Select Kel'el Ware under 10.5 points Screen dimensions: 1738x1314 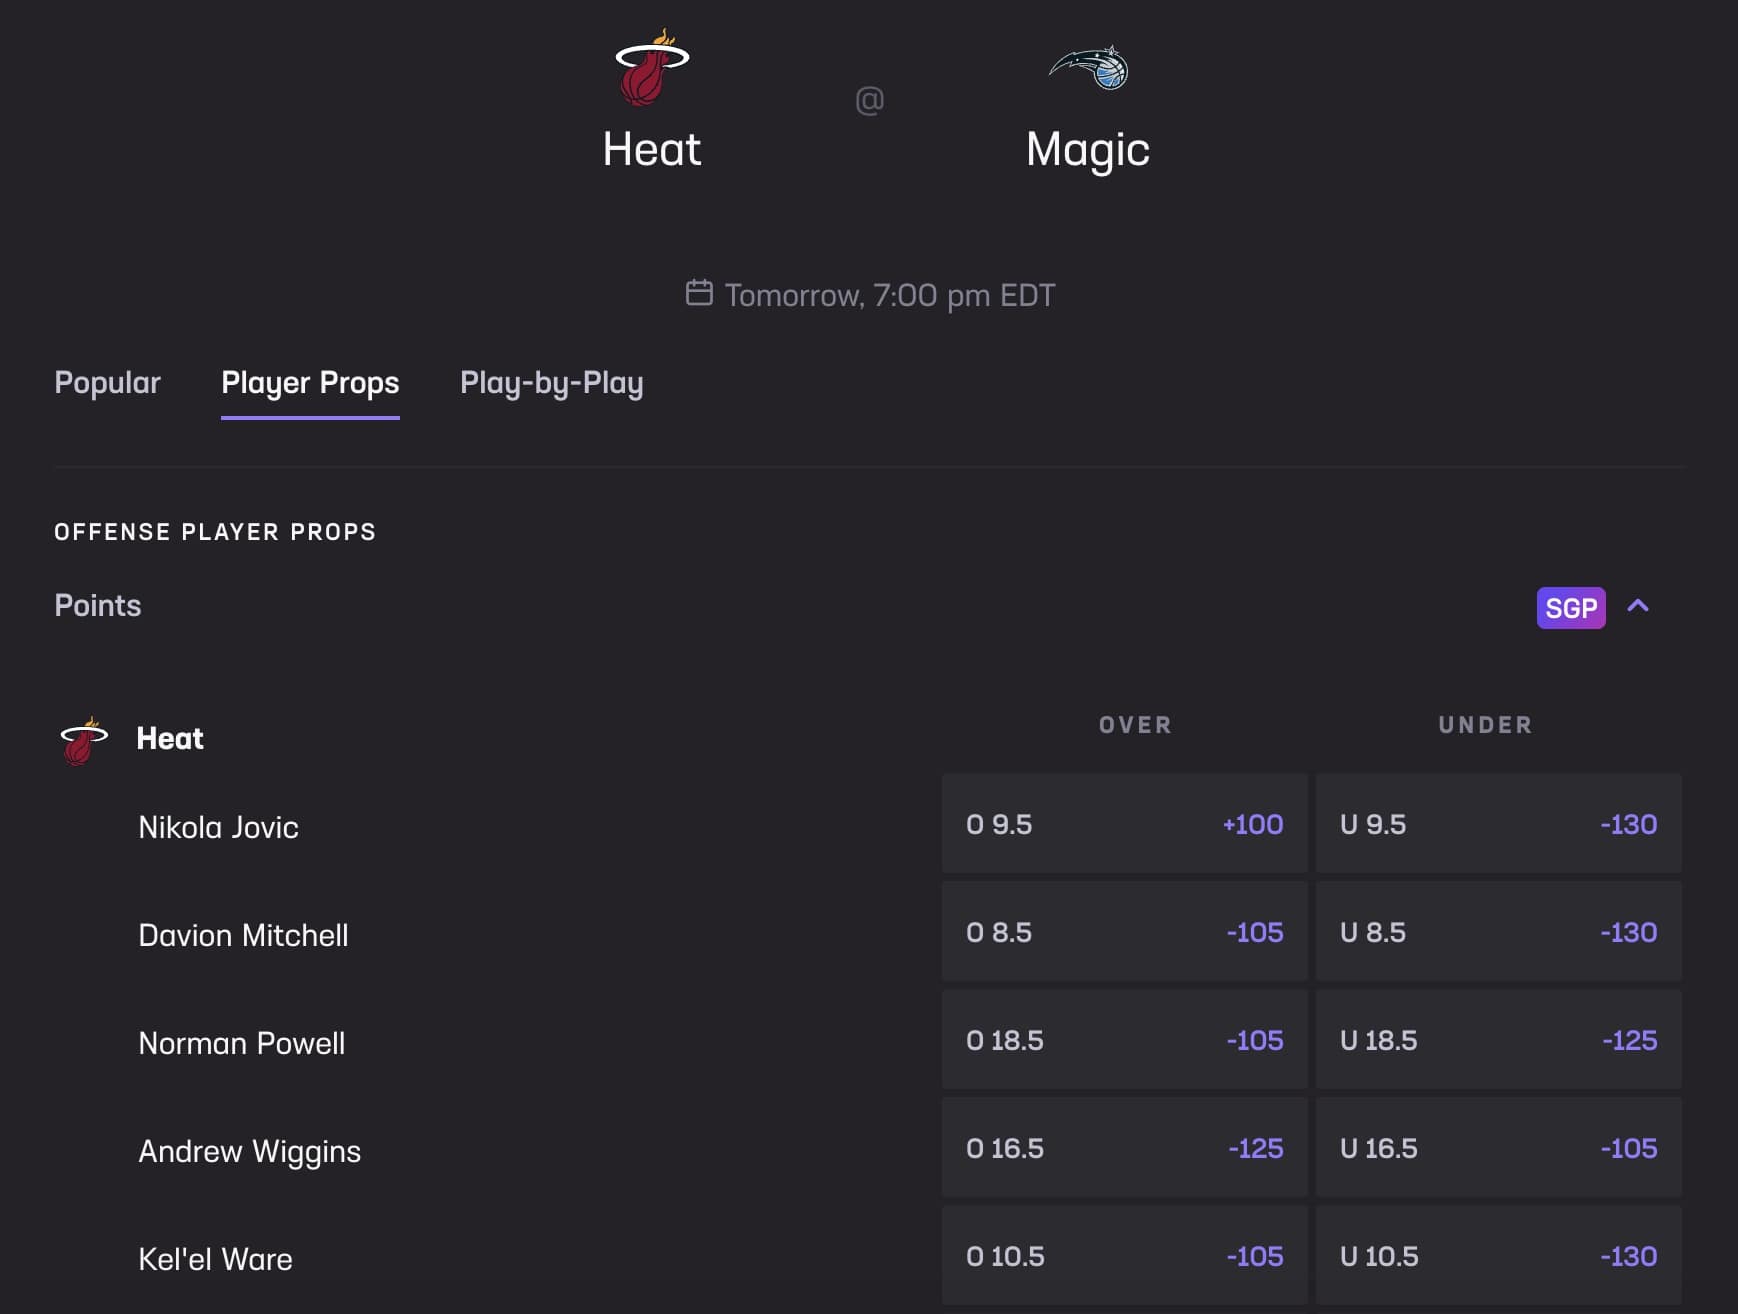(x=1498, y=1256)
